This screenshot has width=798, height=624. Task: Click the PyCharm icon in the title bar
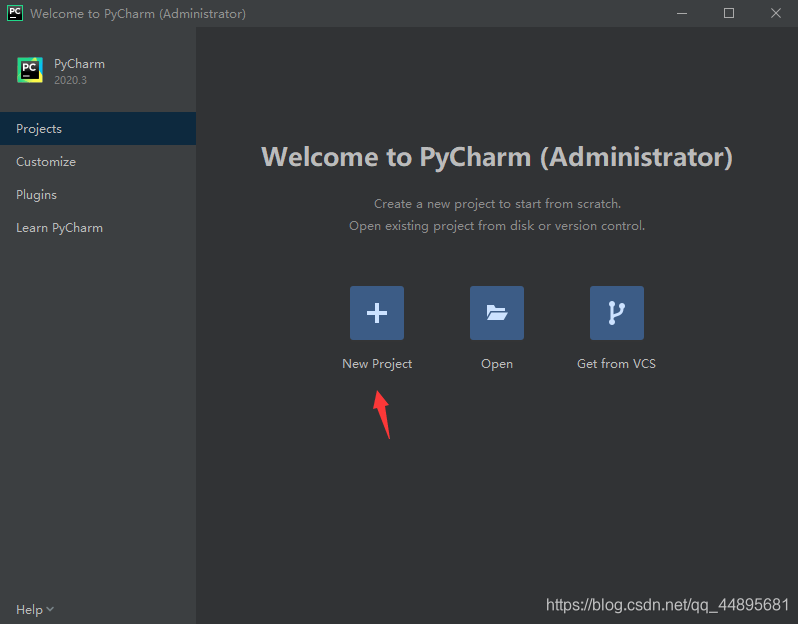(15, 13)
